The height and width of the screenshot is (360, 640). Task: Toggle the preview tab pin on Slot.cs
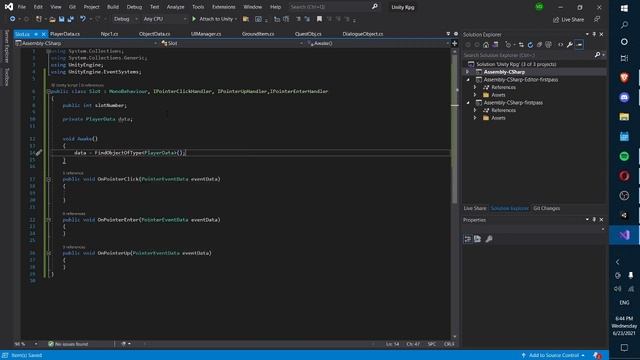point(36,34)
